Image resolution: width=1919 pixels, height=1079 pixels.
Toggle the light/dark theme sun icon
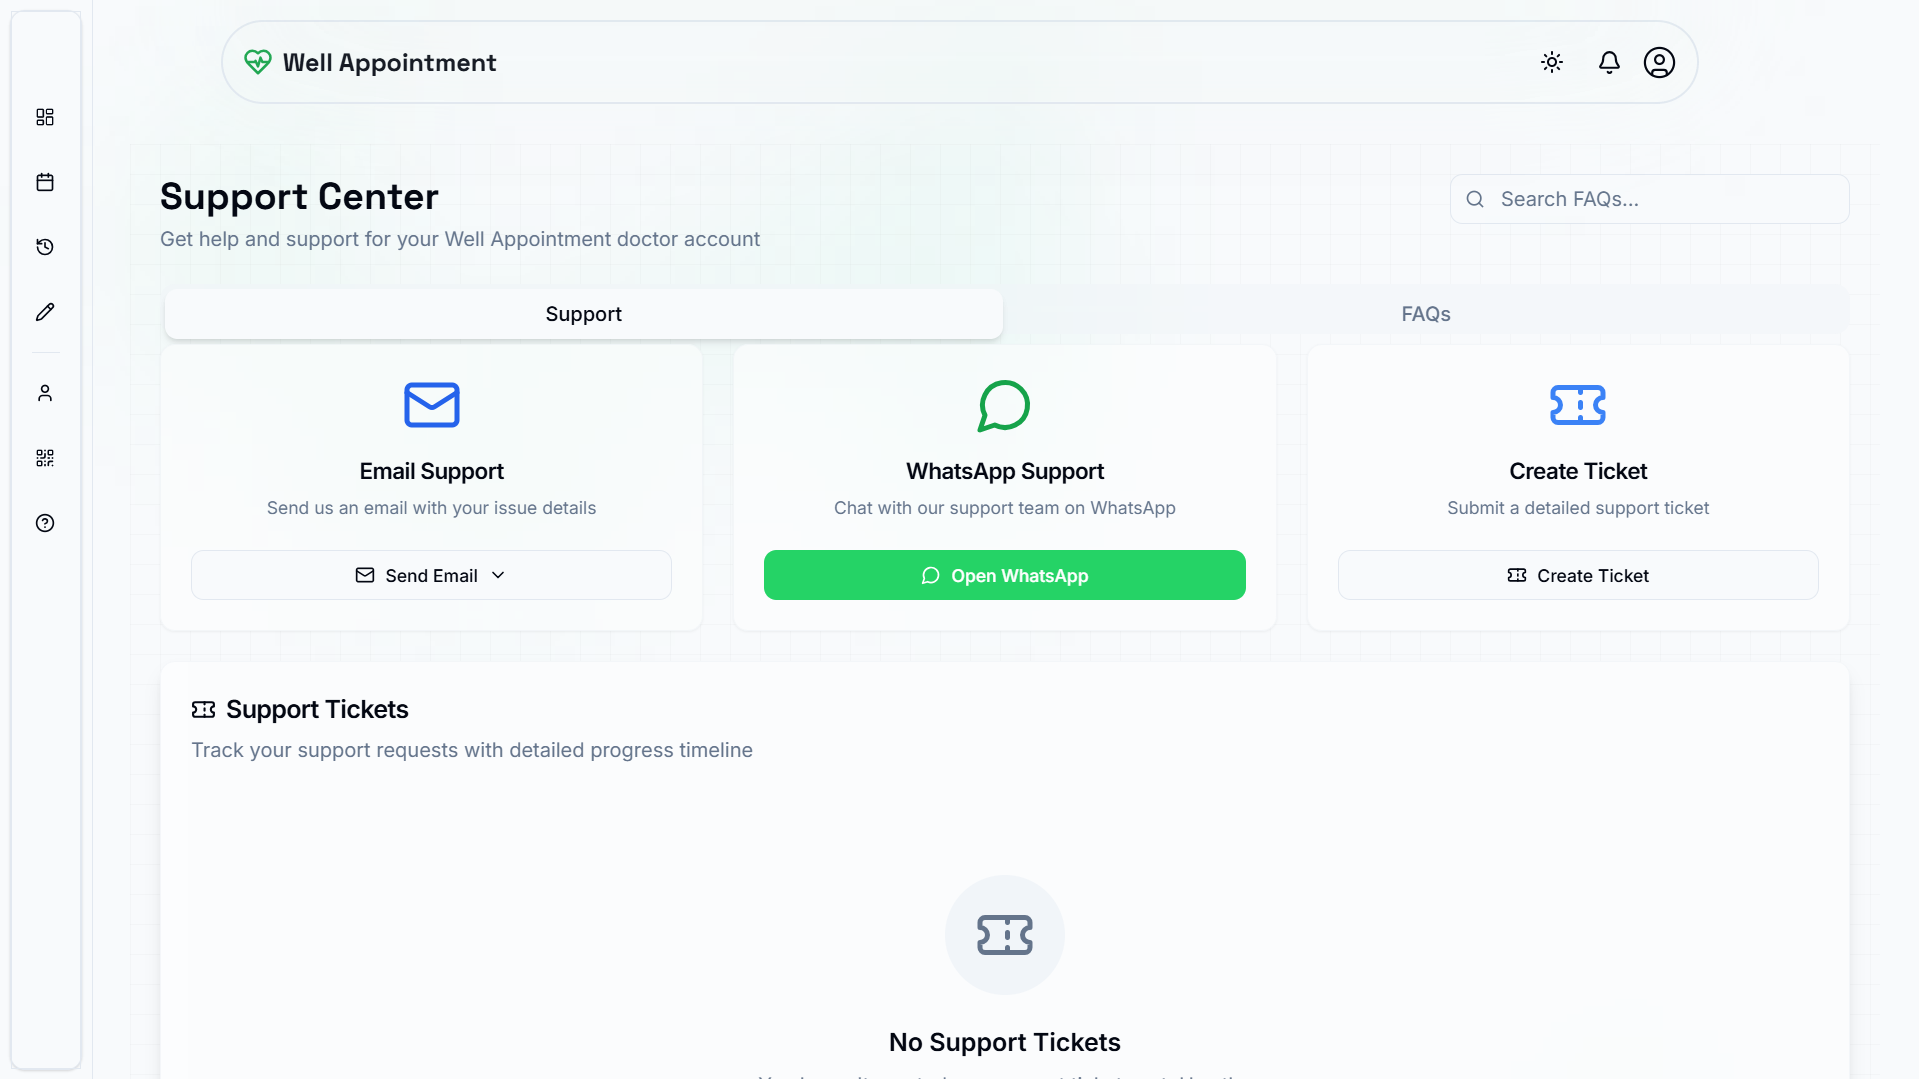pos(1552,62)
